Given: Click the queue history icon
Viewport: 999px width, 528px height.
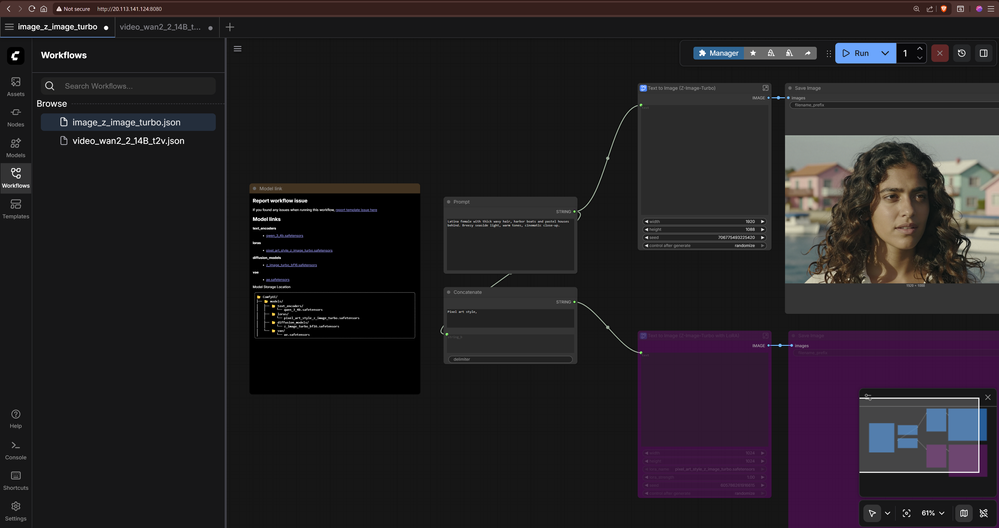Looking at the screenshot, I should click(962, 53).
